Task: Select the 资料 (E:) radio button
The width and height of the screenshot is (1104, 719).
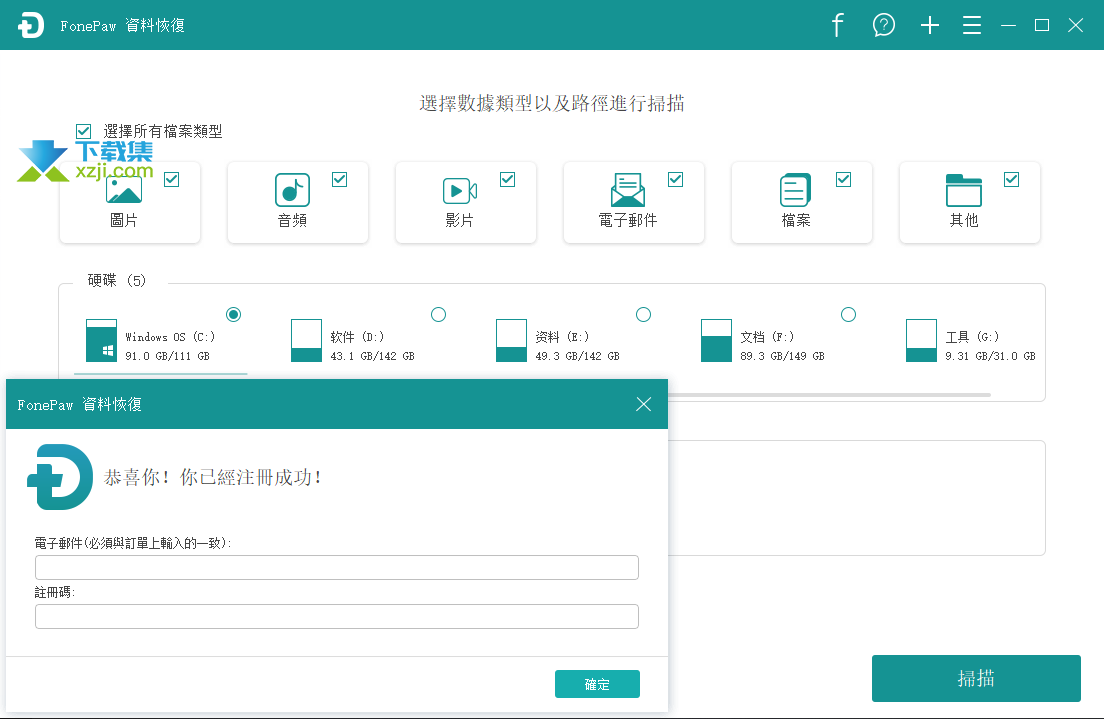Action: click(x=644, y=314)
